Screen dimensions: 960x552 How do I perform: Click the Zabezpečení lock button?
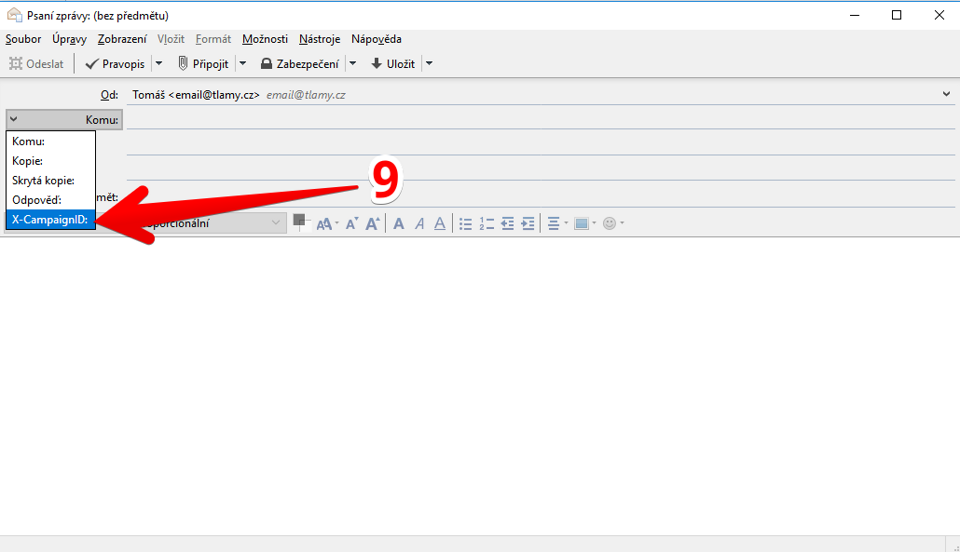pyautogui.click(x=299, y=64)
